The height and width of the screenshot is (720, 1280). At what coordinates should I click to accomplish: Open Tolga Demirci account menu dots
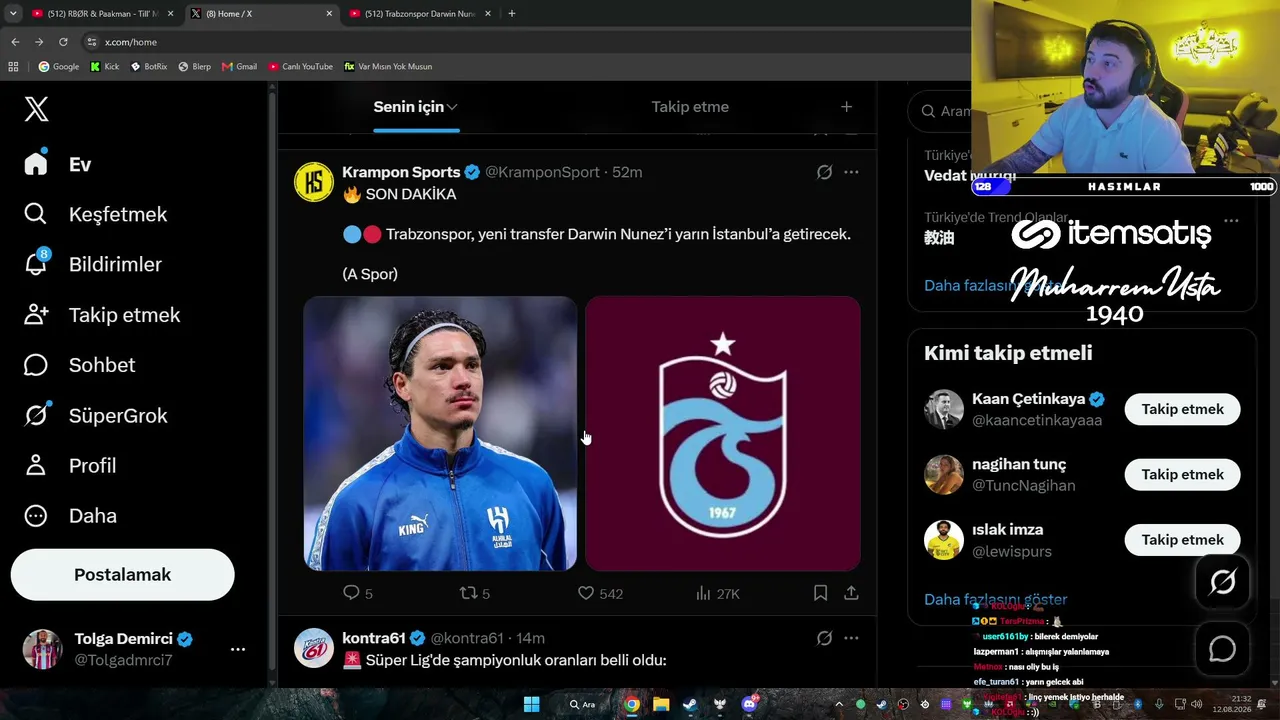pos(238,649)
